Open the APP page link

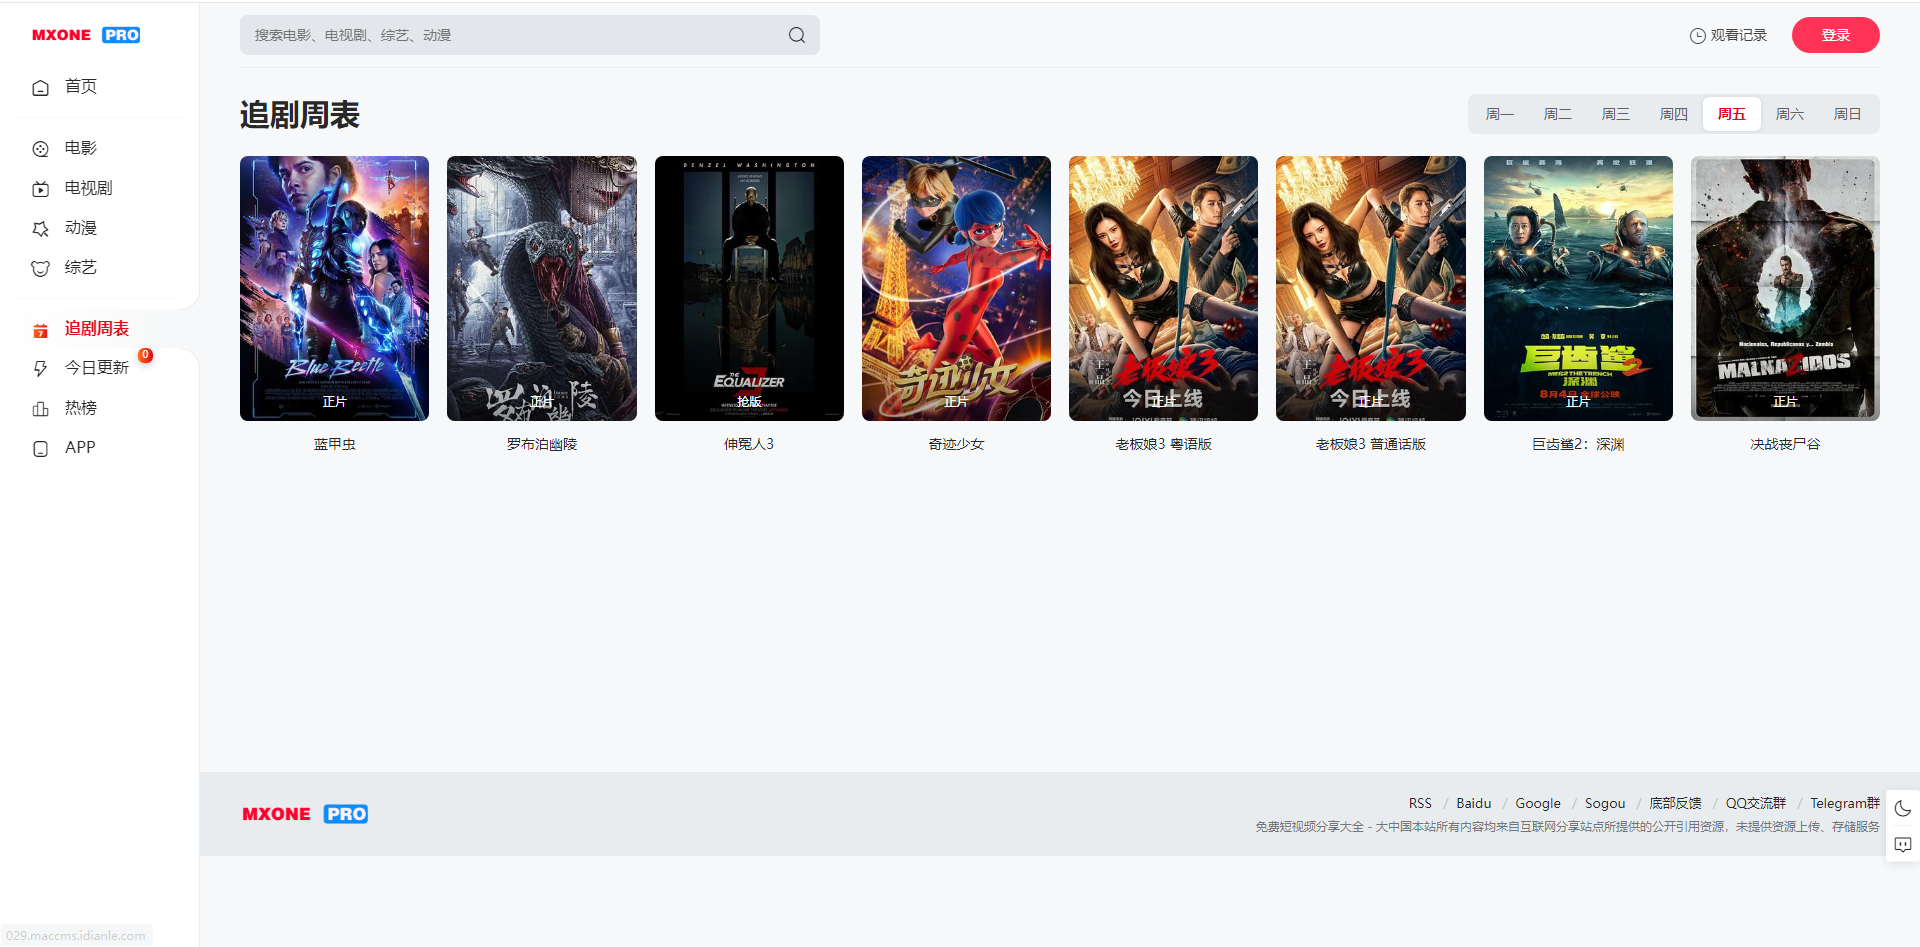pos(80,448)
